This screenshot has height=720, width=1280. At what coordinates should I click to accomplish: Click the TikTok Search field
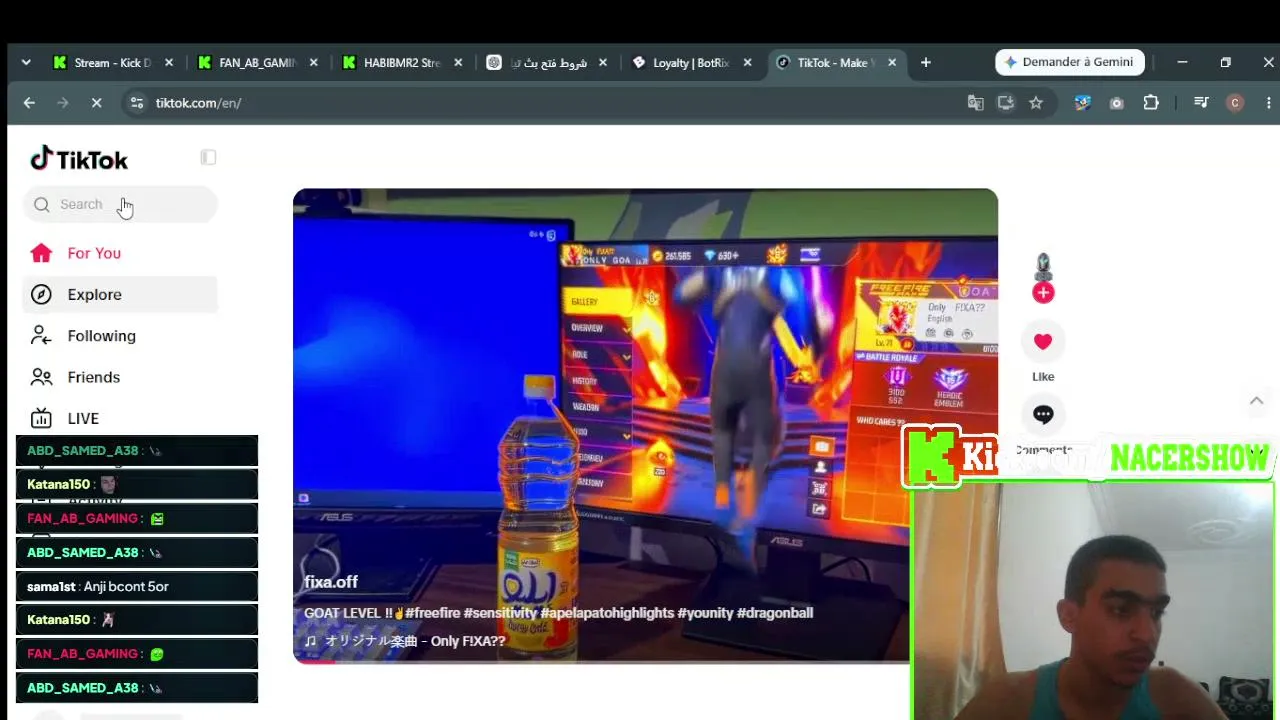120,204
